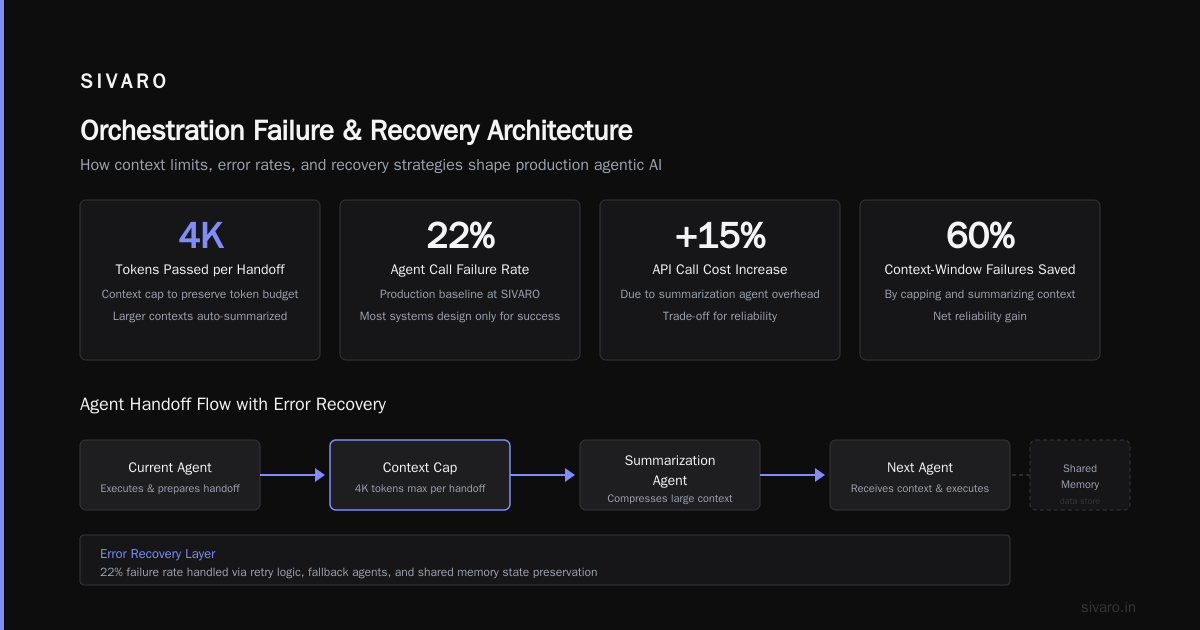Open the 60% Context-Window Failures Saved card
This screenshot has width=1200, height=630.
980,280
